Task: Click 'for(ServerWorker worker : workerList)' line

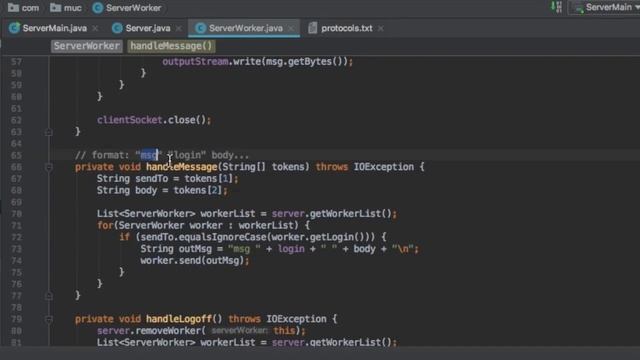Action: point(203,225)
